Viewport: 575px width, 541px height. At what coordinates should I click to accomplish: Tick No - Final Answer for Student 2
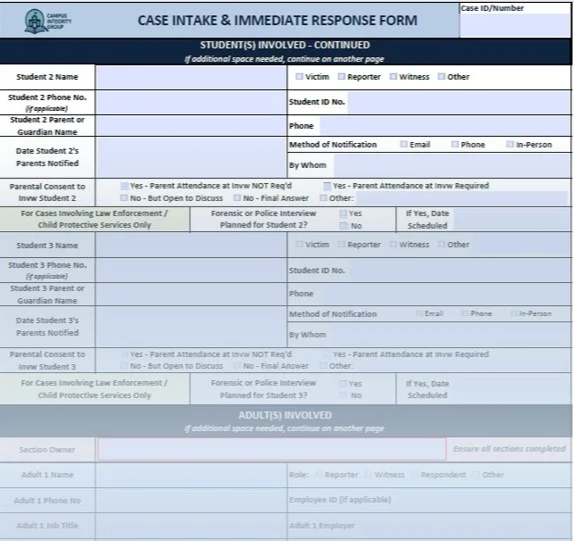(x=237, y=198)
